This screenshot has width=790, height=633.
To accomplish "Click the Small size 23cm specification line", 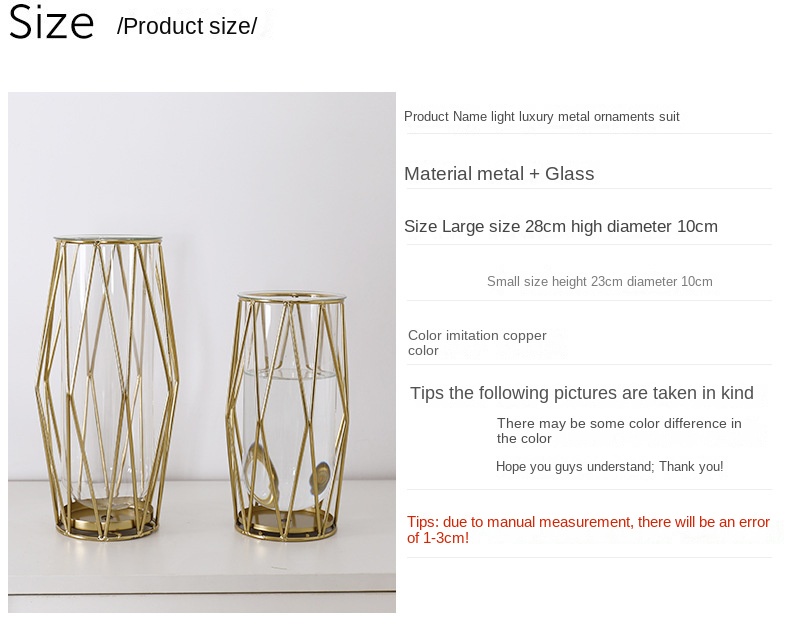I will 599,282.
